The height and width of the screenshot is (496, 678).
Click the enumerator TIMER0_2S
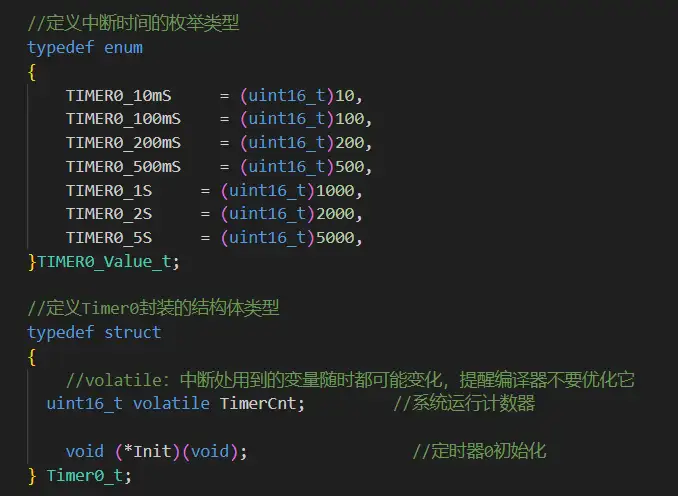click(109, 214)
